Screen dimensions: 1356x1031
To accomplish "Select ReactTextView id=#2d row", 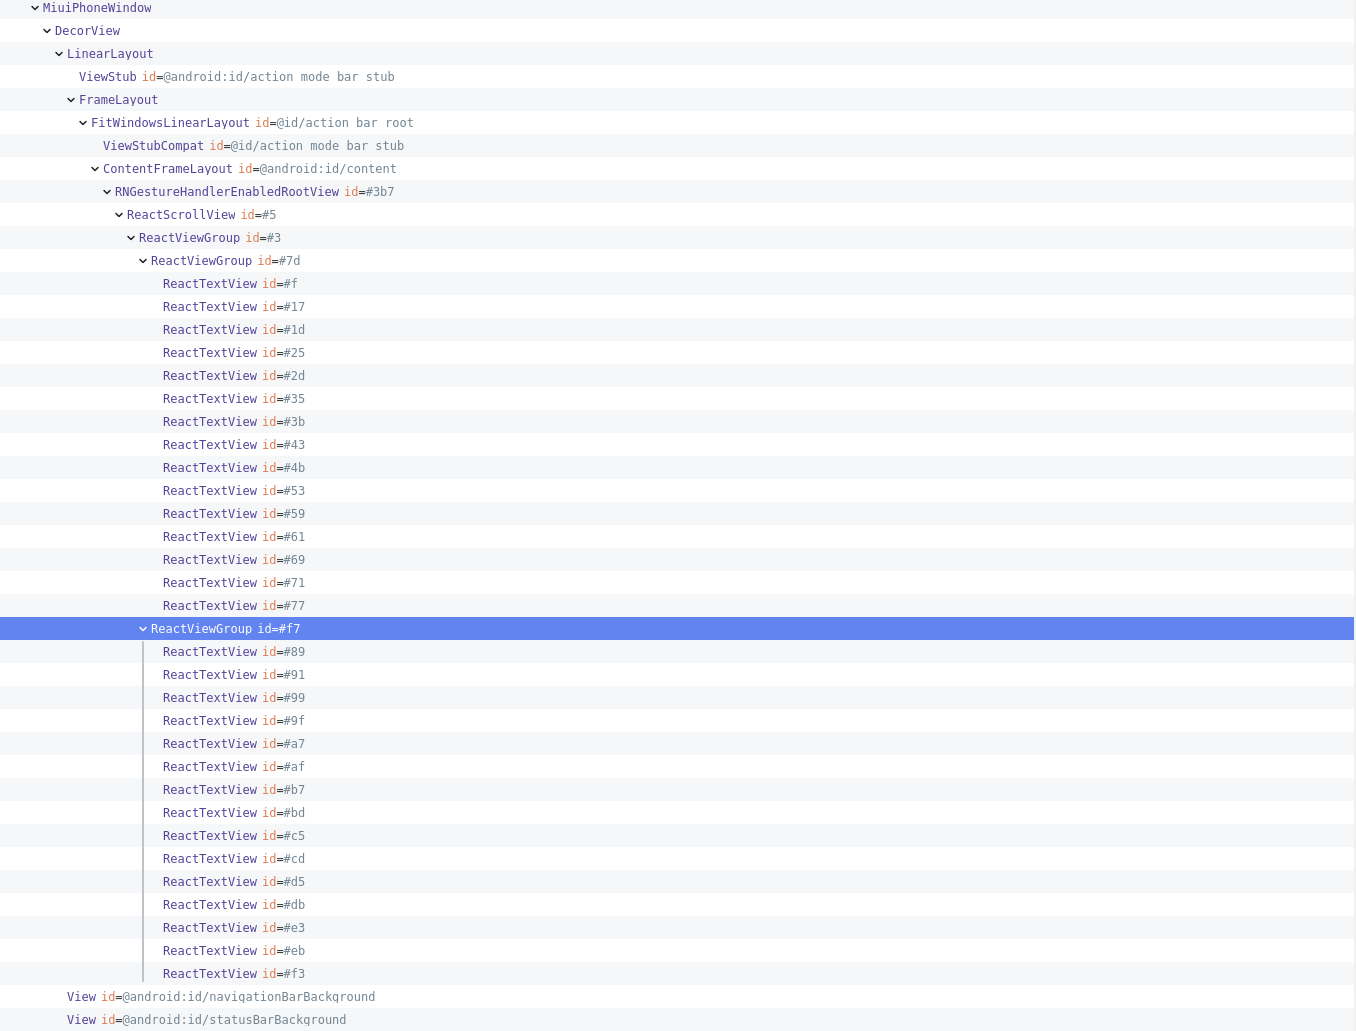I will [677, 376].
